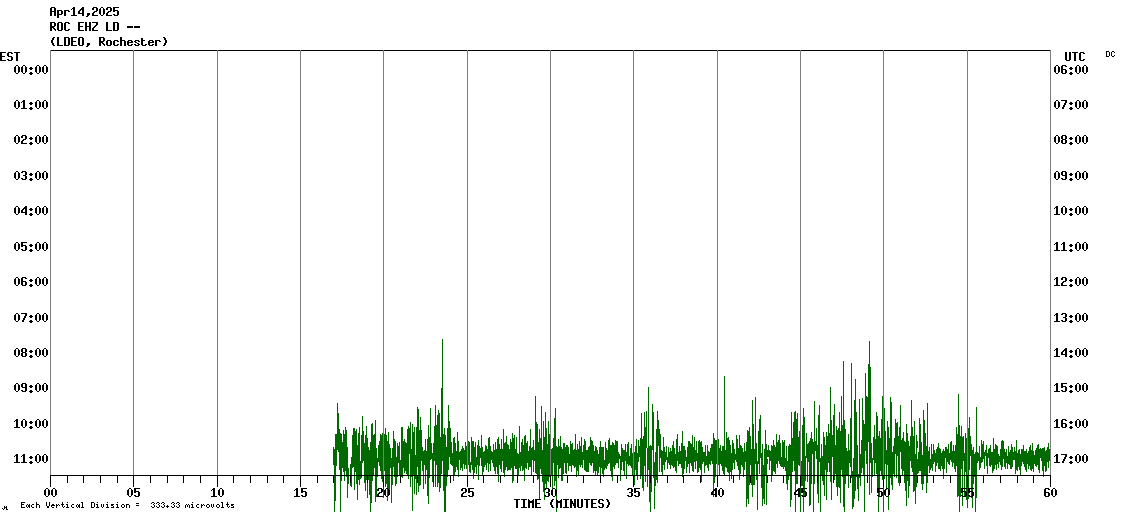The height and width of the screenshot is (519, 1130).
Task: Click the UTC axis heading
Action: pos(1075,56)
